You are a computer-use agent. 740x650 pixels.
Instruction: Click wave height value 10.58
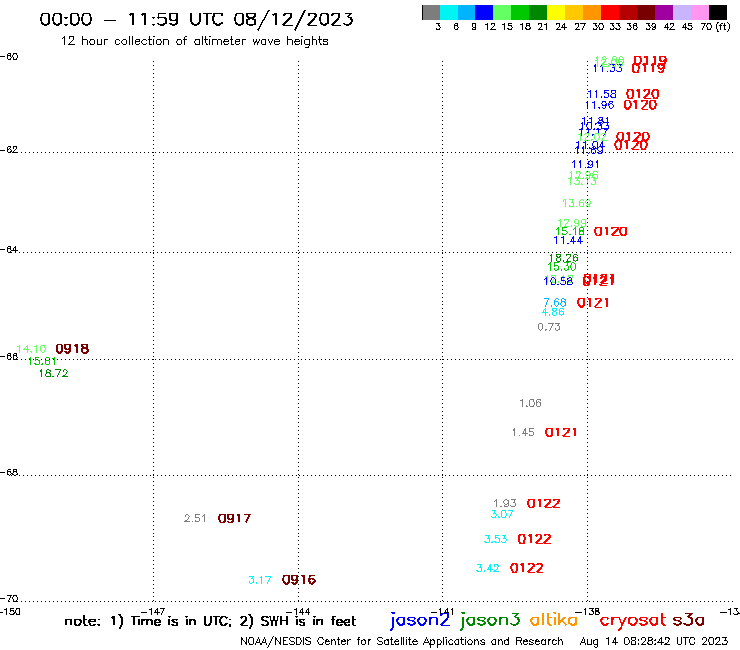point(558,281)
